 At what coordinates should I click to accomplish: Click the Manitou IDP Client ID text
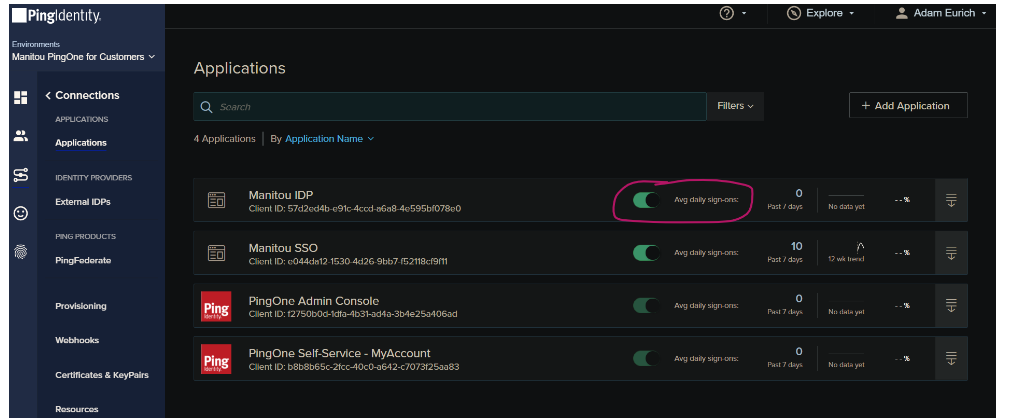pyautogui.click(x=355, y=209)
